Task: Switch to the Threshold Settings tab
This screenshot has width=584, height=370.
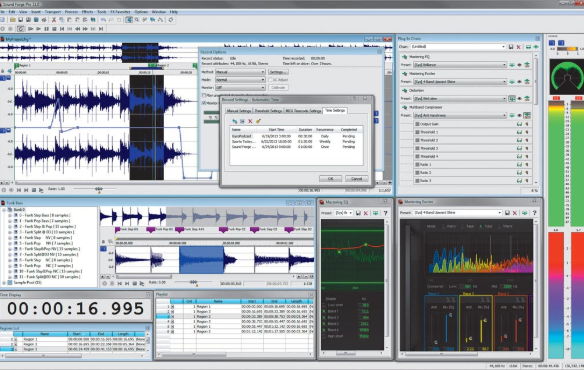Action: click(x=268, y=111)
